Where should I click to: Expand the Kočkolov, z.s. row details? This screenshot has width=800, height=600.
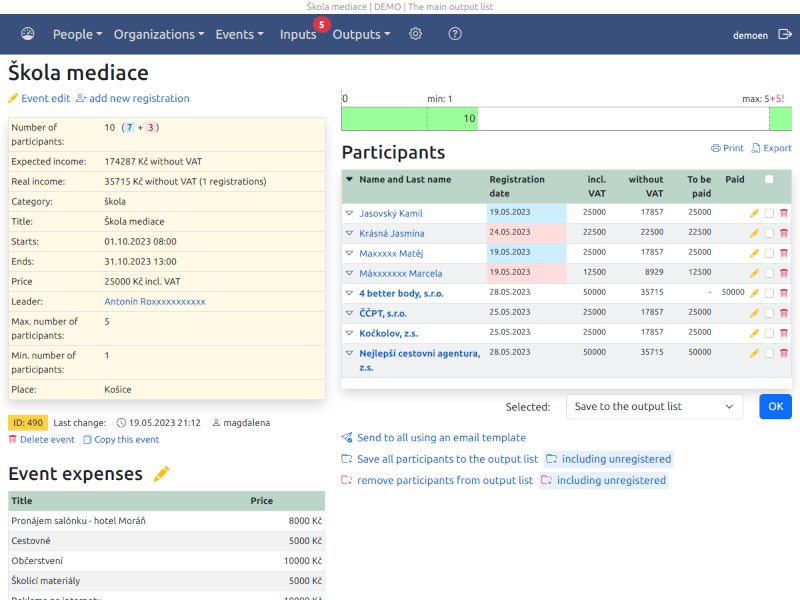coord(349,333)
